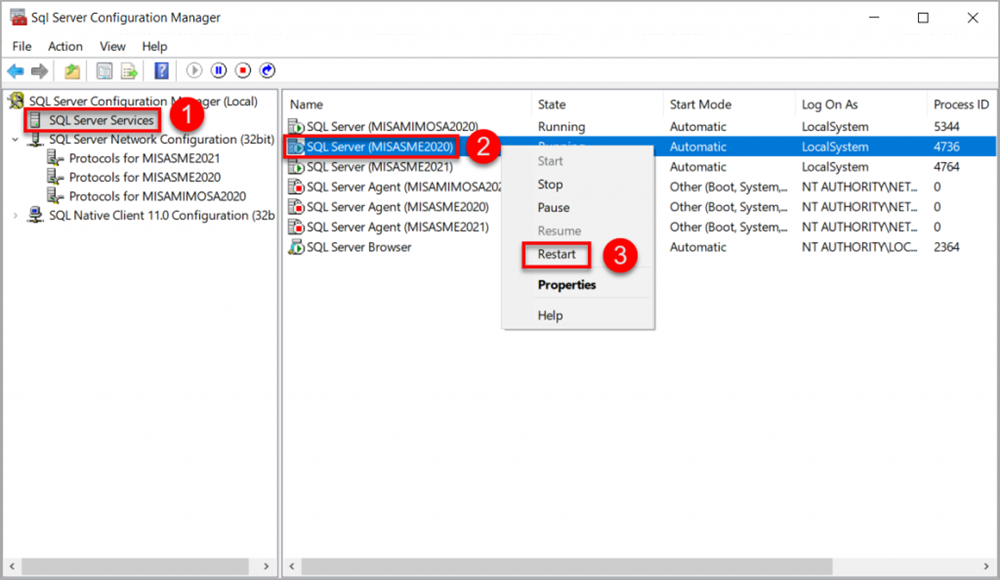Click the SQL Server Browser service icon
1000x580 pixels.
coord(296,247)
